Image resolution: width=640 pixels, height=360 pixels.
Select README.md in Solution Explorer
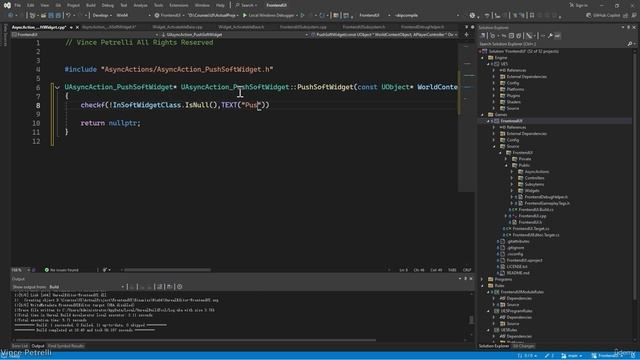tap(518, 273)
